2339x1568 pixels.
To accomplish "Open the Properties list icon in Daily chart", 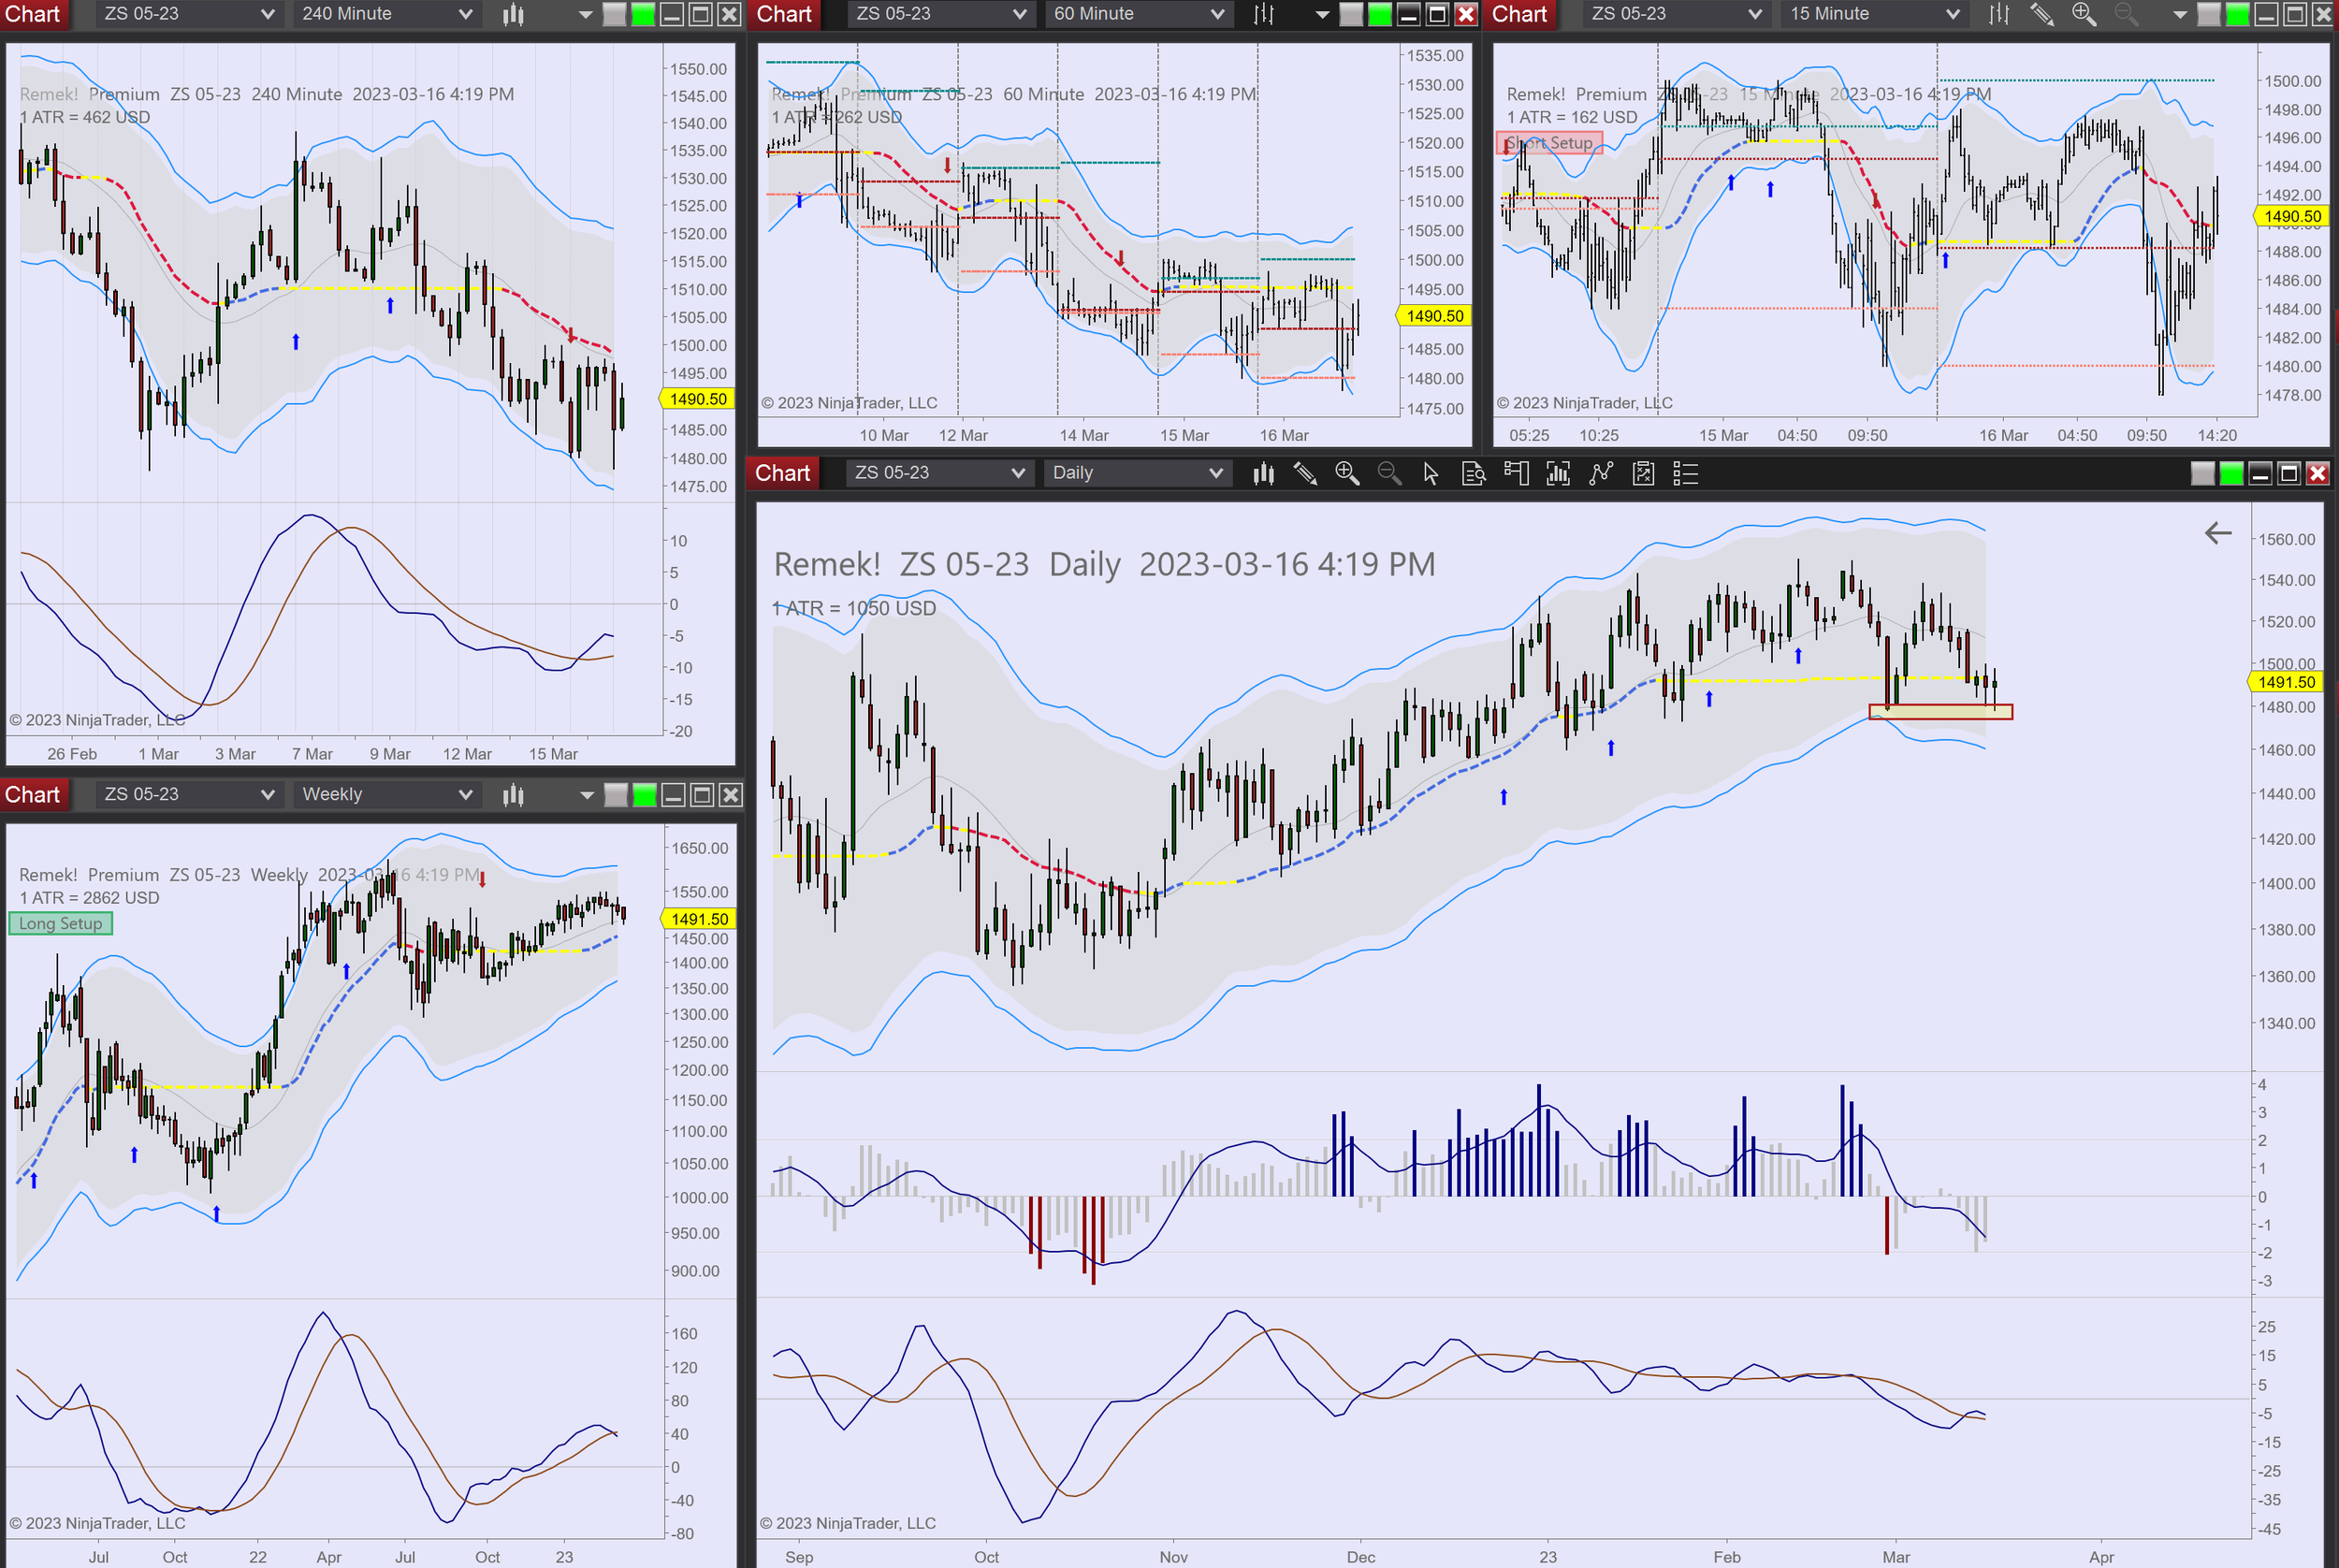I will pyautogui.click(x=1686, y=473).
